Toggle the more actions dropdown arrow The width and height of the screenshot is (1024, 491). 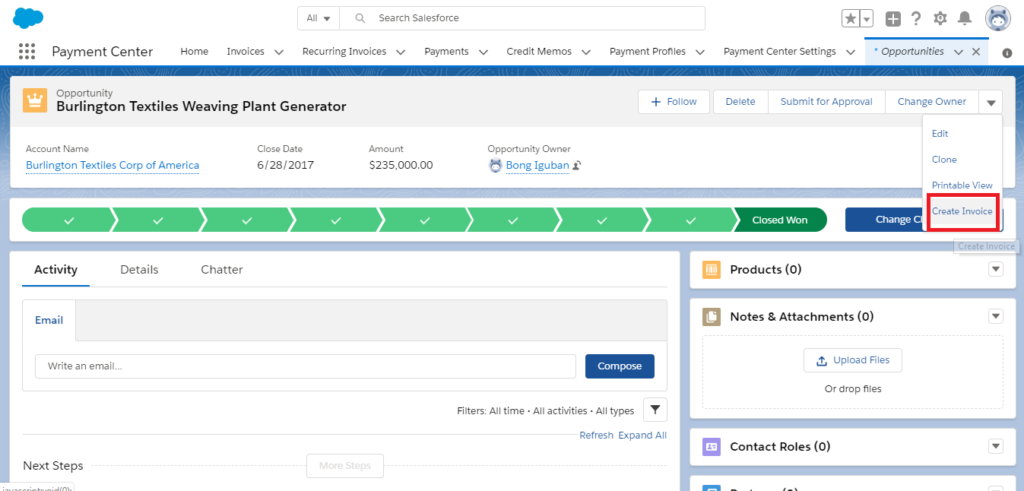click(x=991, y=102)
